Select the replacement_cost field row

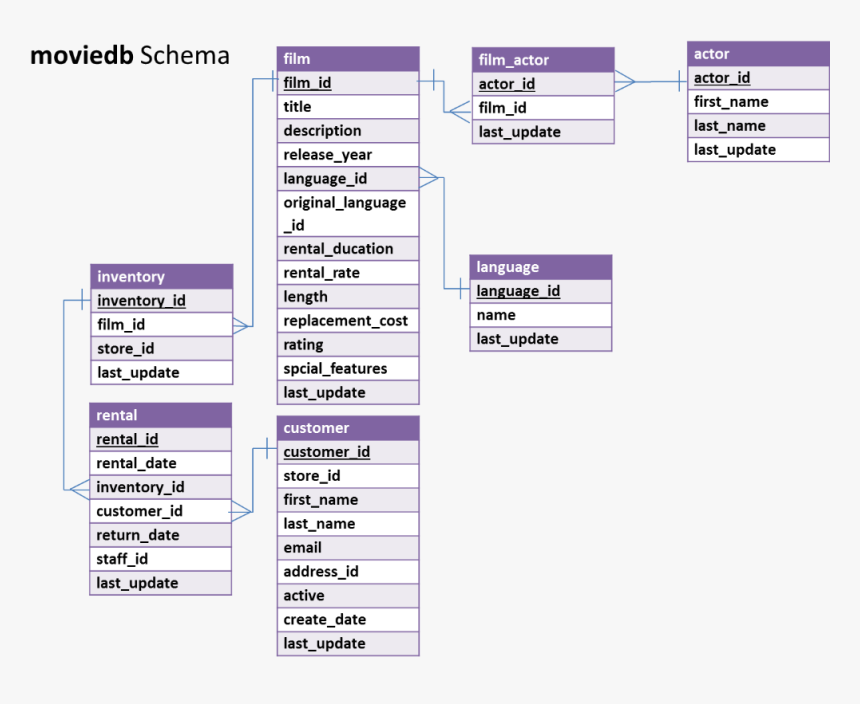(x=348, y=320)
